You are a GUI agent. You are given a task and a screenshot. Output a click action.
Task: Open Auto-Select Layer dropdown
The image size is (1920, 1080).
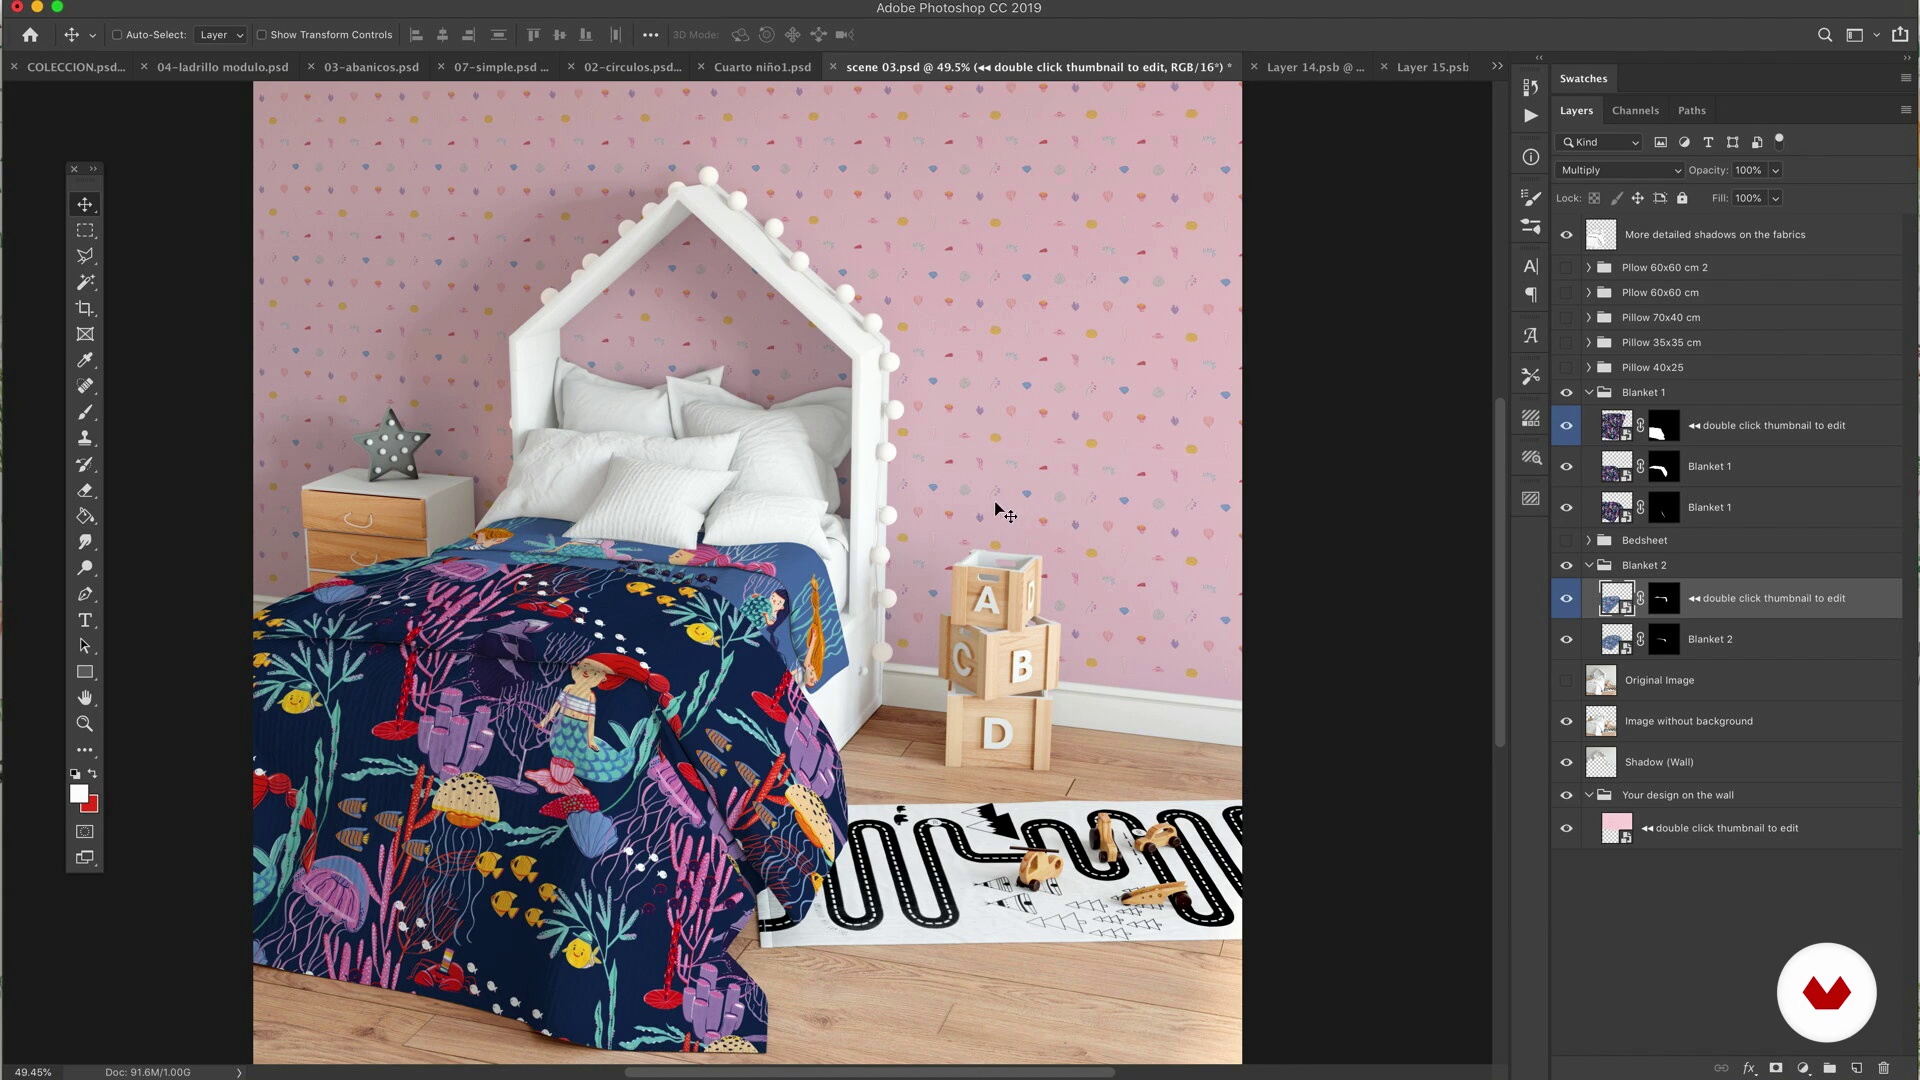click(220, 35)
